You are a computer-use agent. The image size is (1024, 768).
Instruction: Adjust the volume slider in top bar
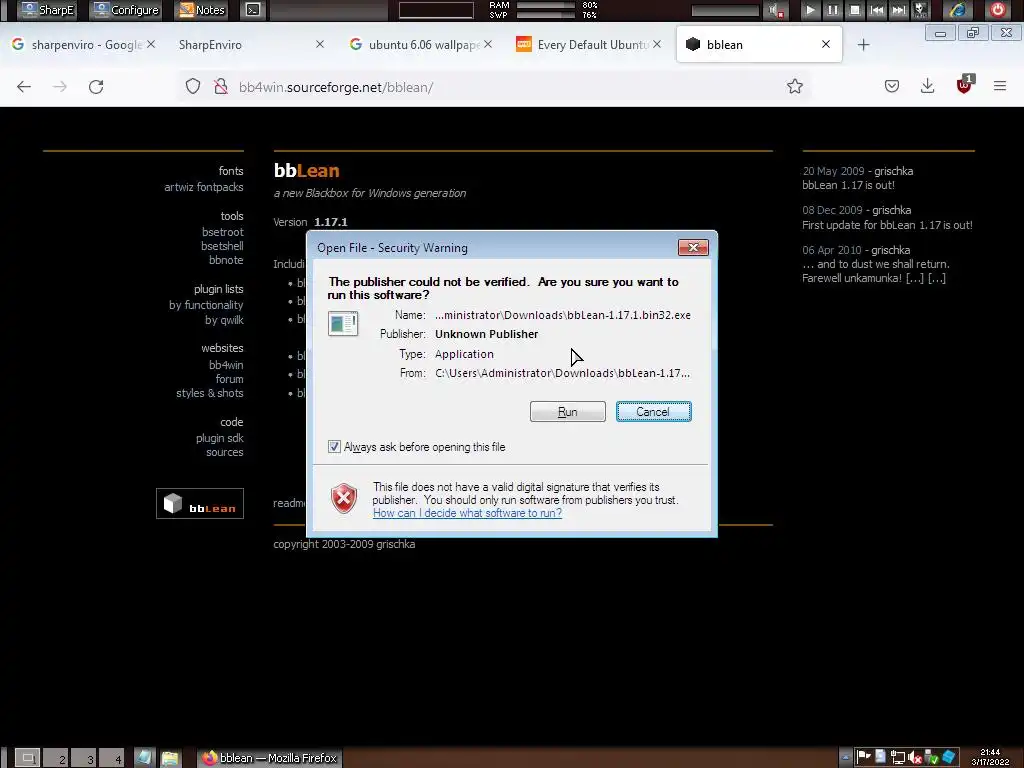coord(725,10)
